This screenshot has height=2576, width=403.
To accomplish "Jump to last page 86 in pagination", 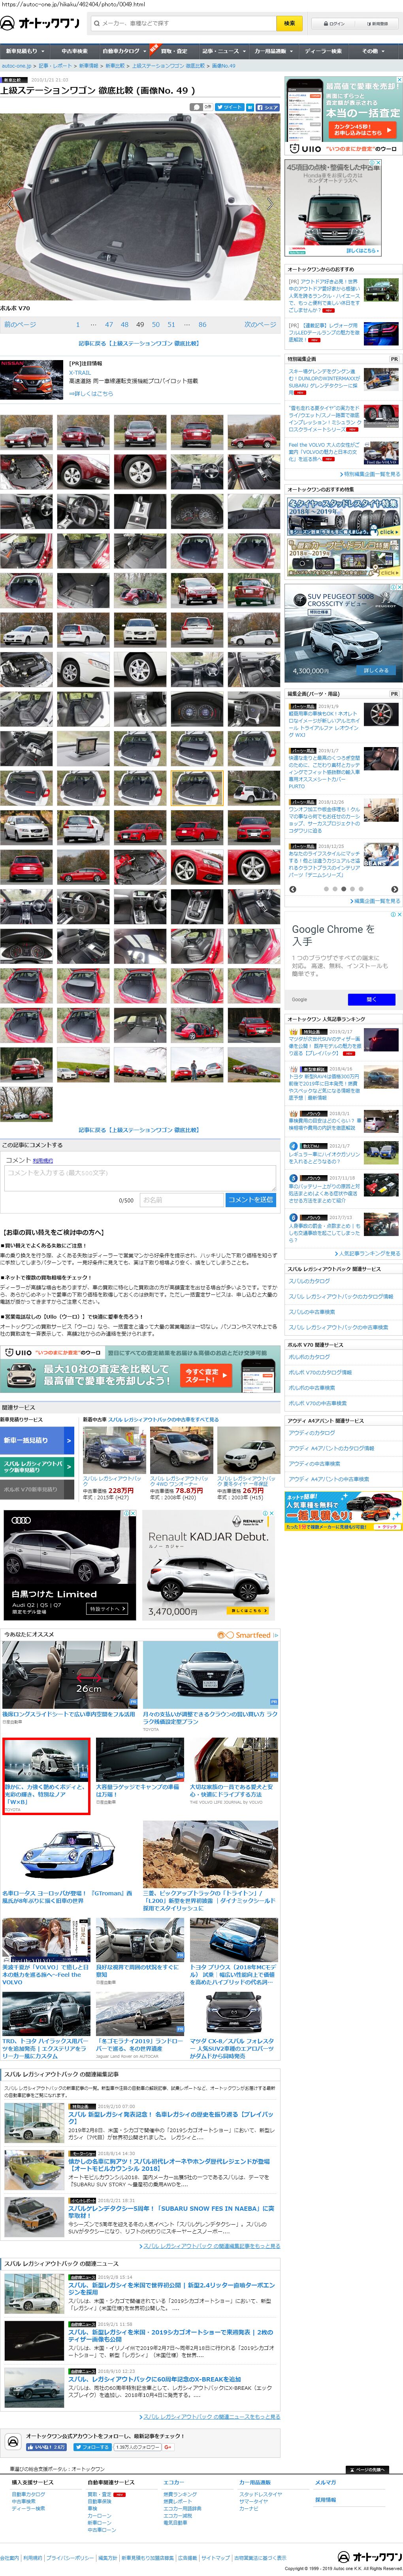I will 202,324.
